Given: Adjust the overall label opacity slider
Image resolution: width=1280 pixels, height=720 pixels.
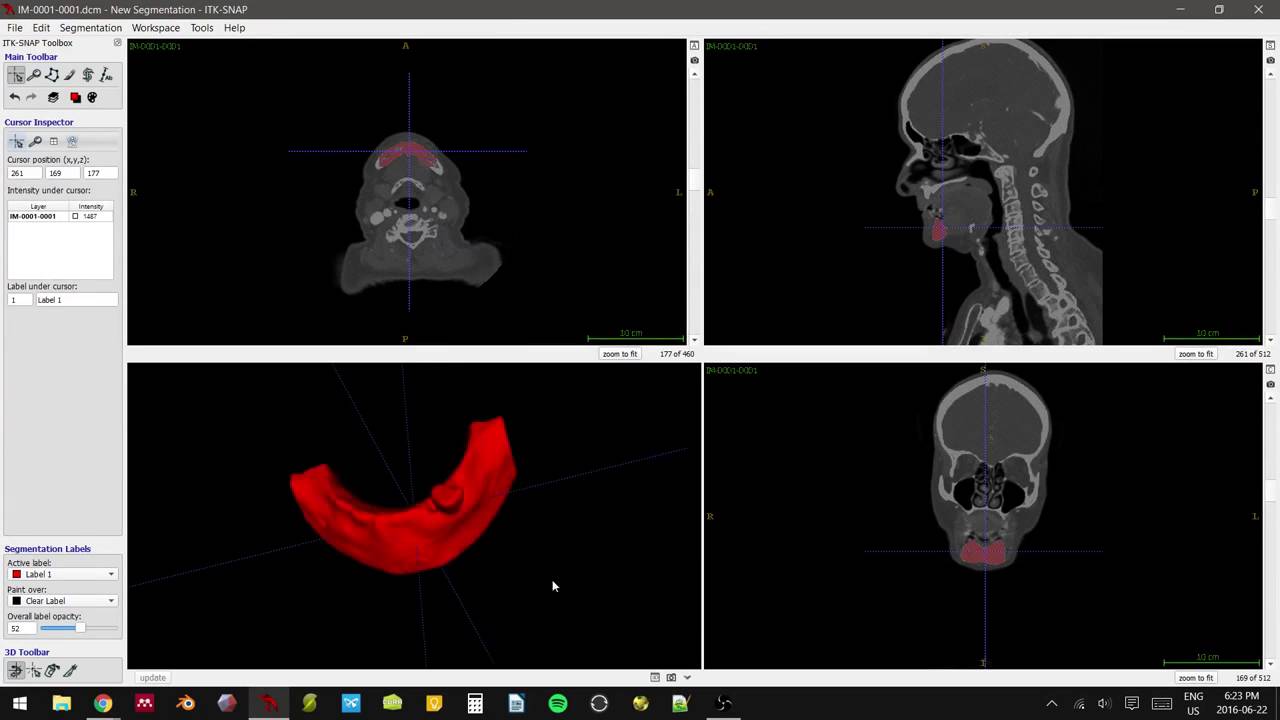Looking at the screenshot, I should click(78, 628).
